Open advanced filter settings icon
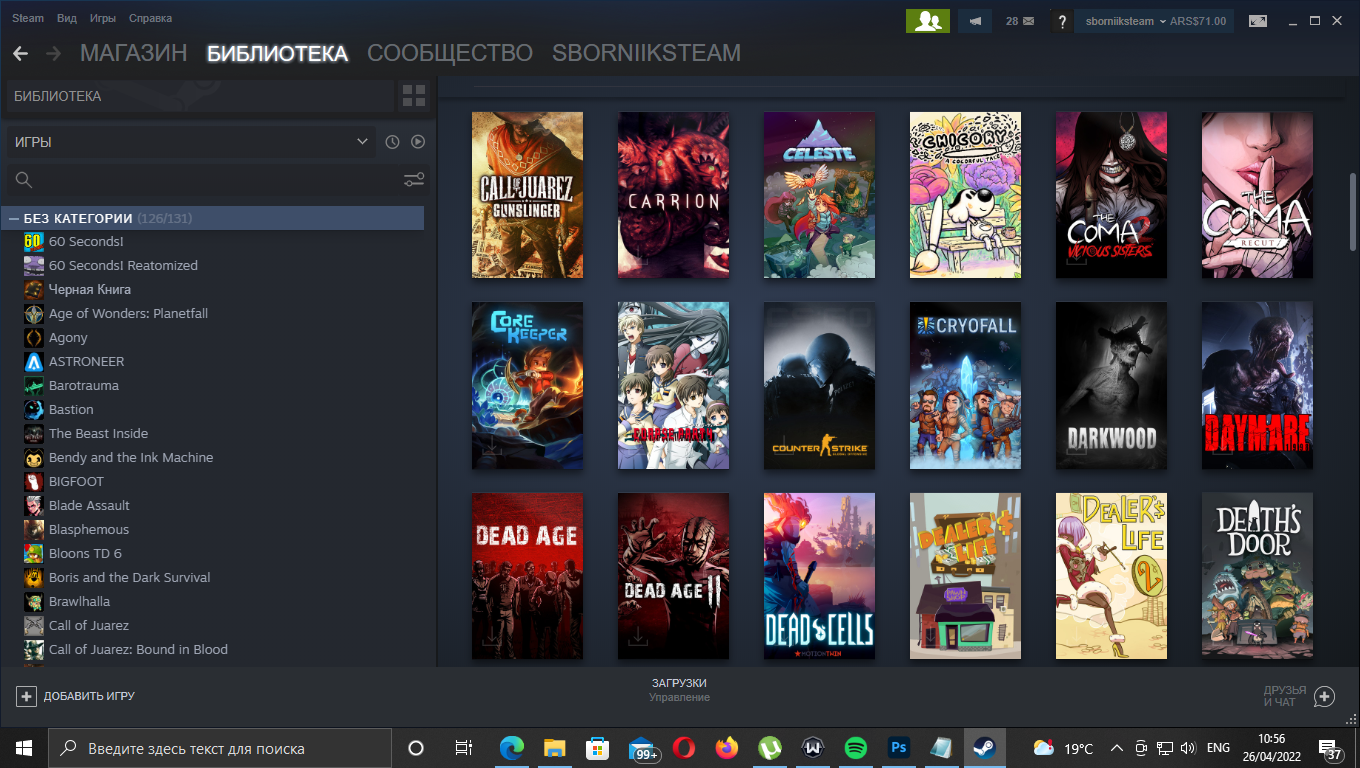Screen dimensions: 1360x768 coord(413,180)
